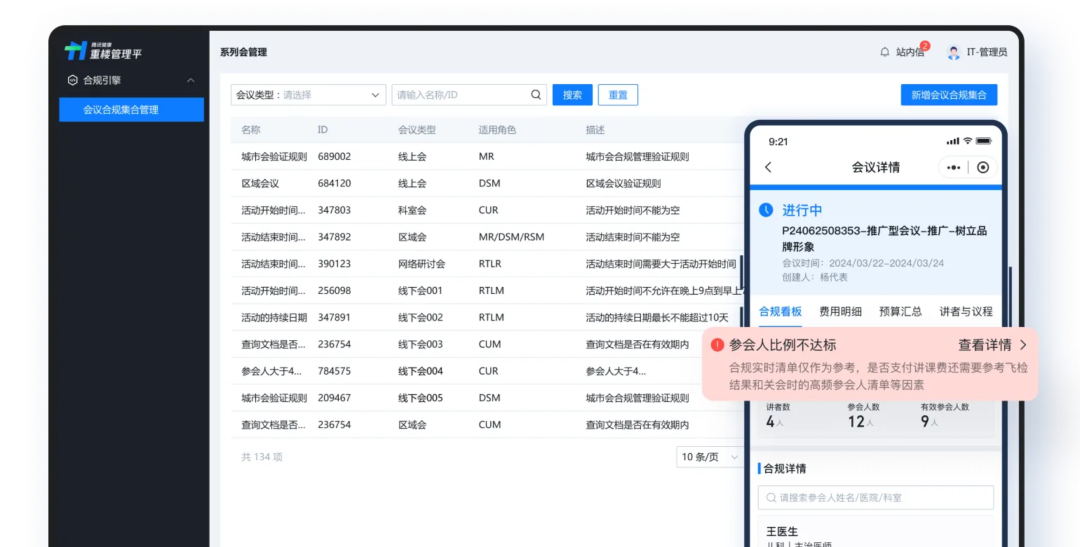
Task: Open 查看详情 link in alert
Action: pos(992,344)
